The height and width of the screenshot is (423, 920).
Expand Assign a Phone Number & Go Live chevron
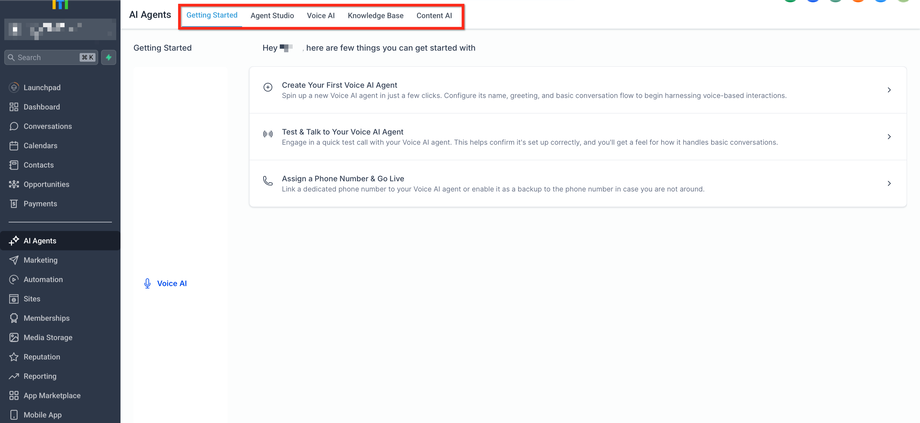(889, 183)
